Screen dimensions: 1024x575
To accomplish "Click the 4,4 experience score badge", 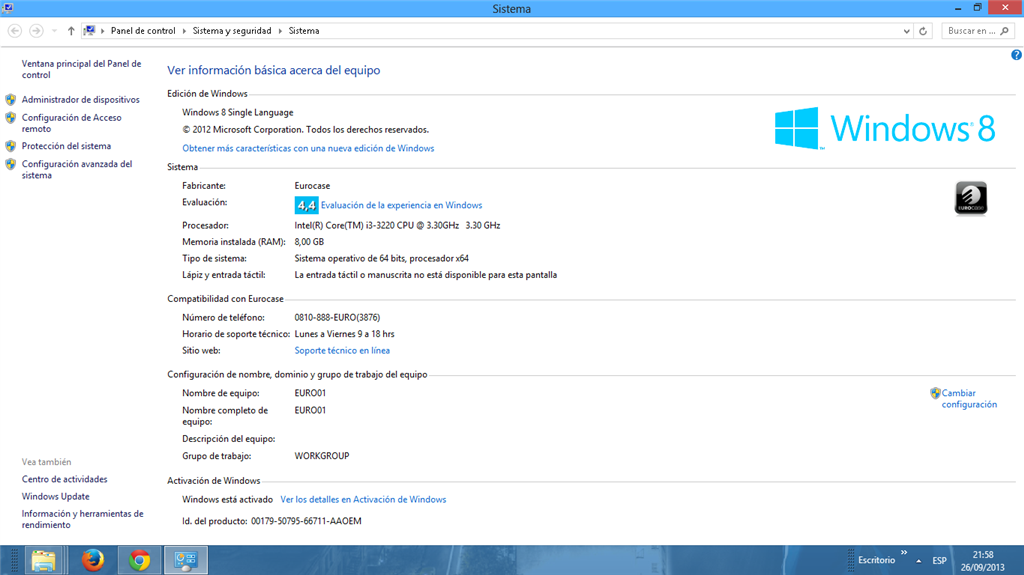I will [x=306, y=205].
